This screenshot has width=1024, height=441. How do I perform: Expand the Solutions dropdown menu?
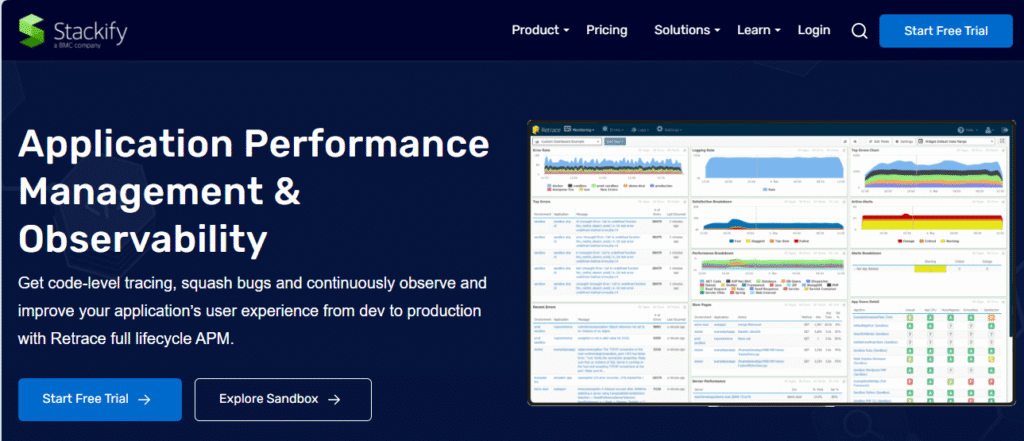[689, 30]
